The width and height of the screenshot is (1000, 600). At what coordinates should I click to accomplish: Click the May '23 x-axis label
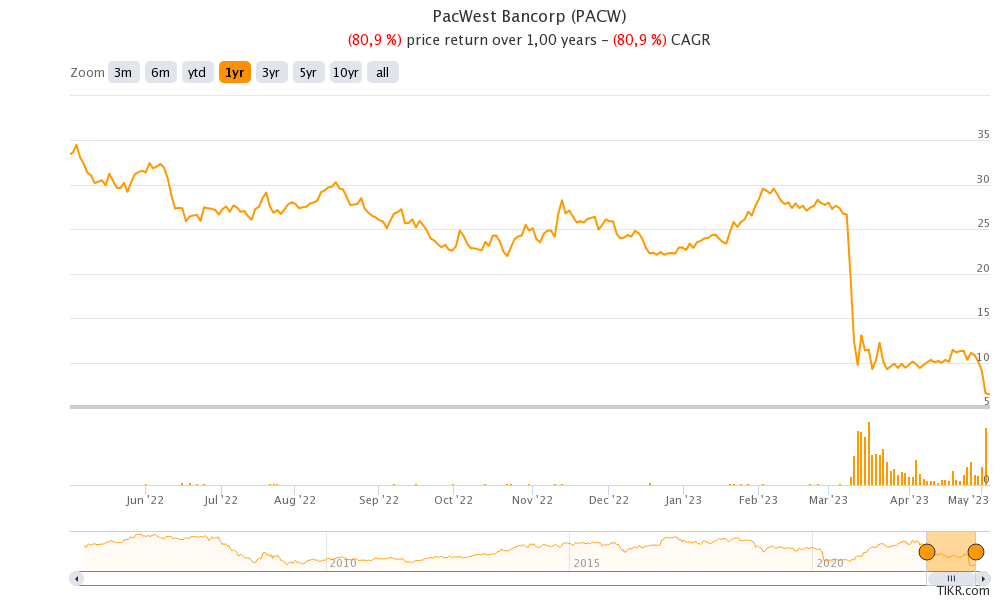click(968, 500)
